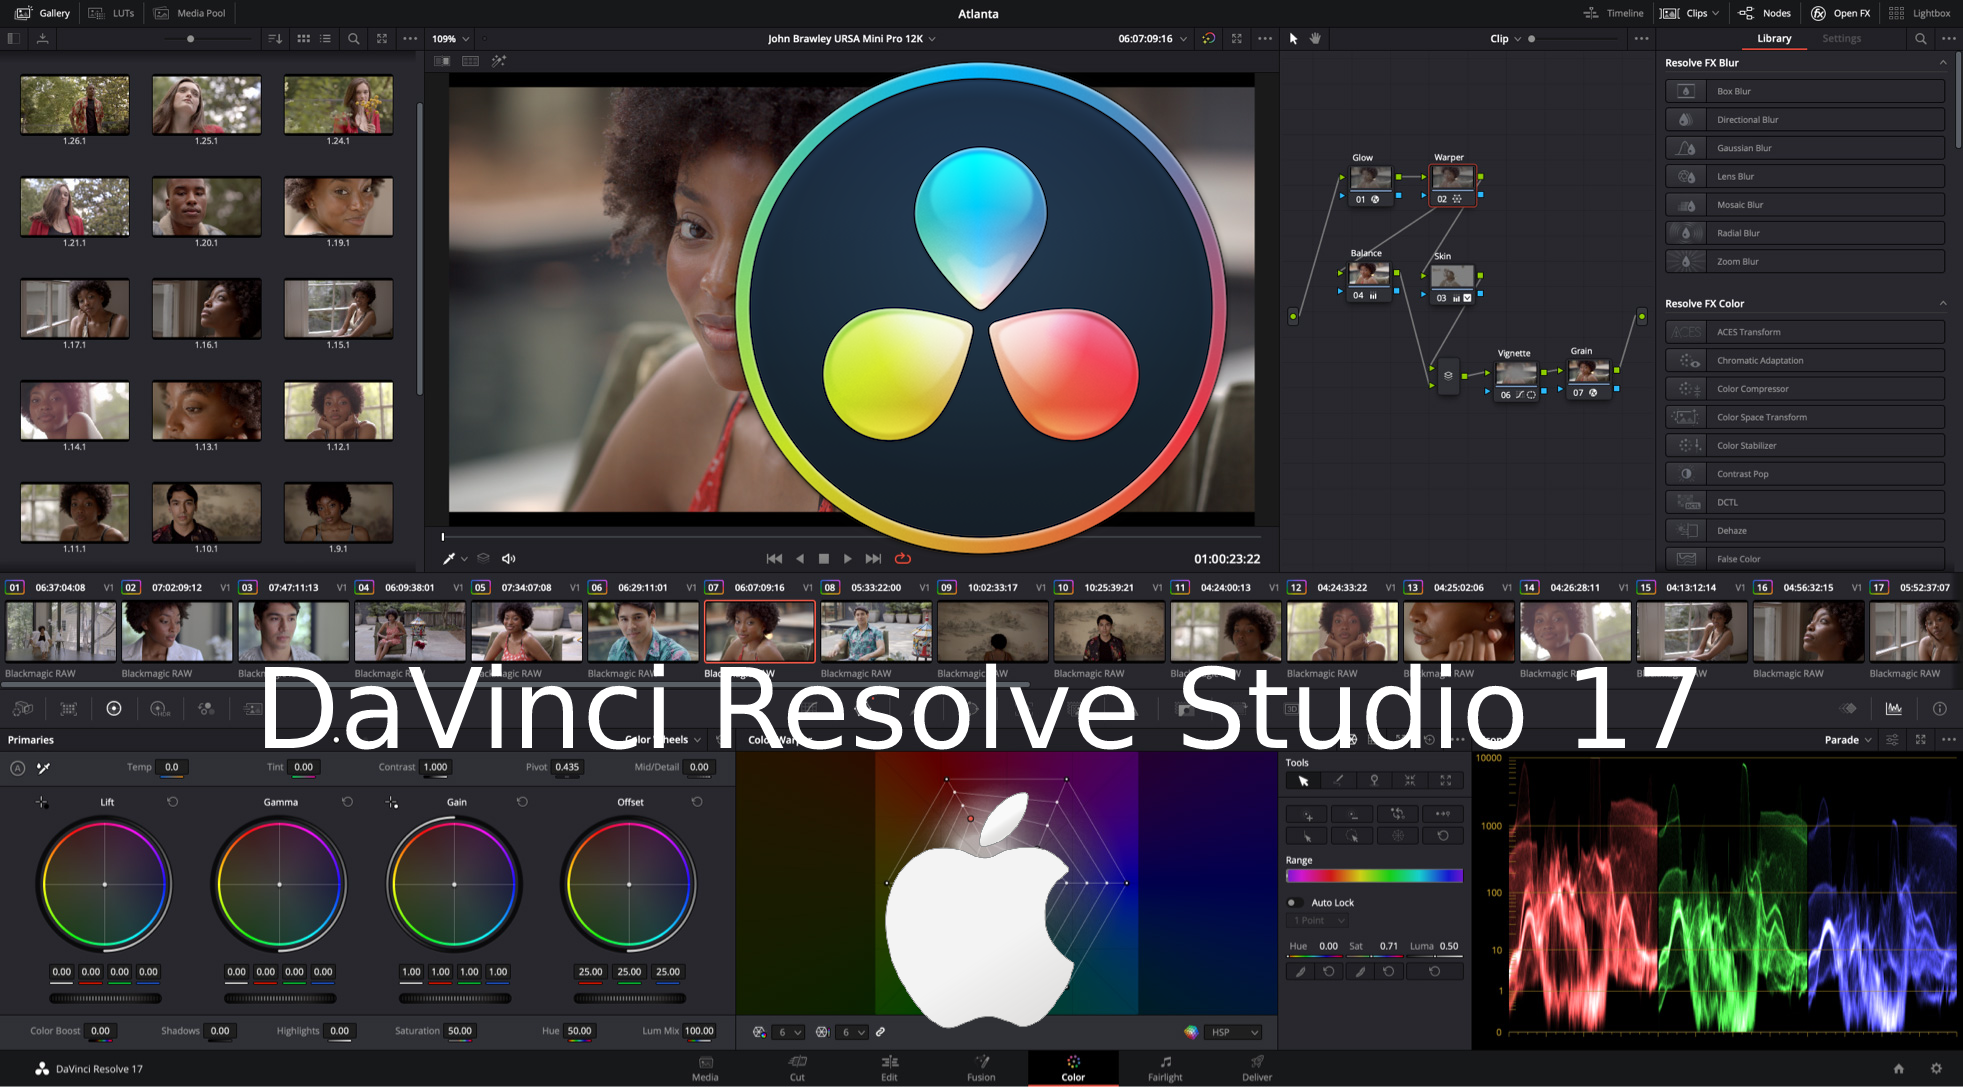The image size is (1963, 1087).
Task: Click the Gaussian Blur Resolve FX icon
Action: pos(1689,147)
